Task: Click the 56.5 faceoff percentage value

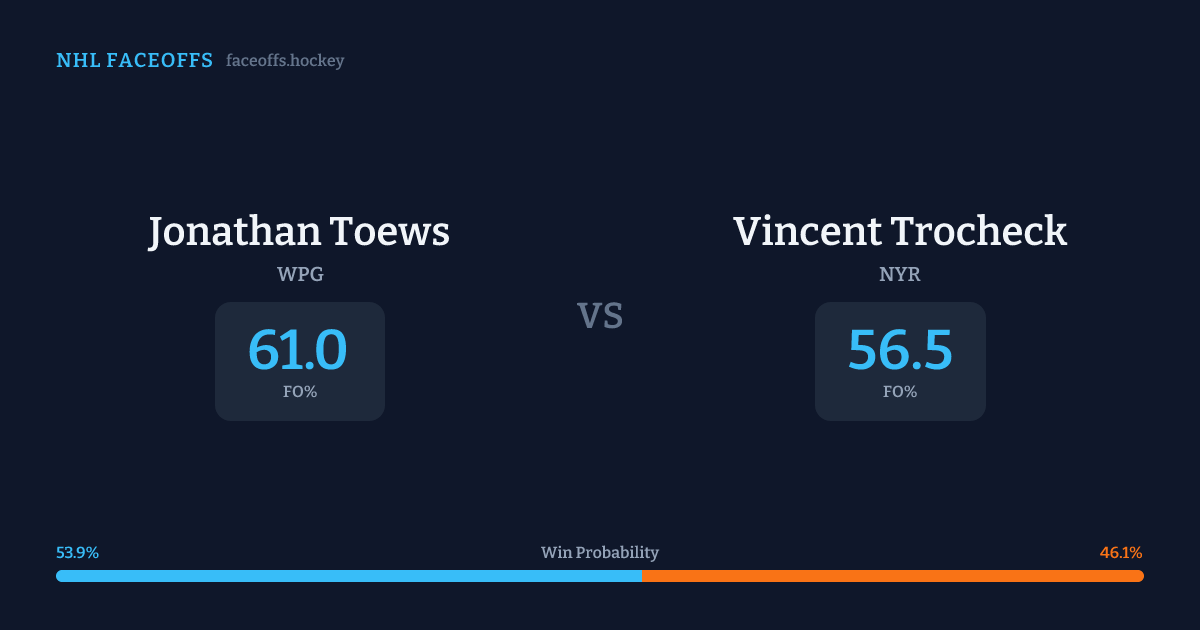Action: pos(900,350)
